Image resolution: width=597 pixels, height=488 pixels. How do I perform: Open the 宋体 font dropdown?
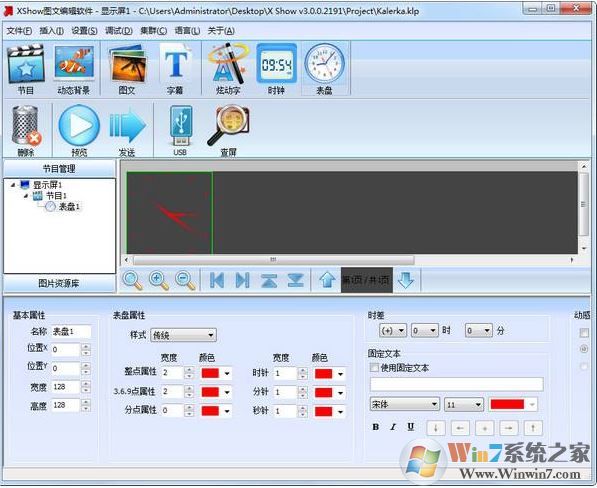404,404
